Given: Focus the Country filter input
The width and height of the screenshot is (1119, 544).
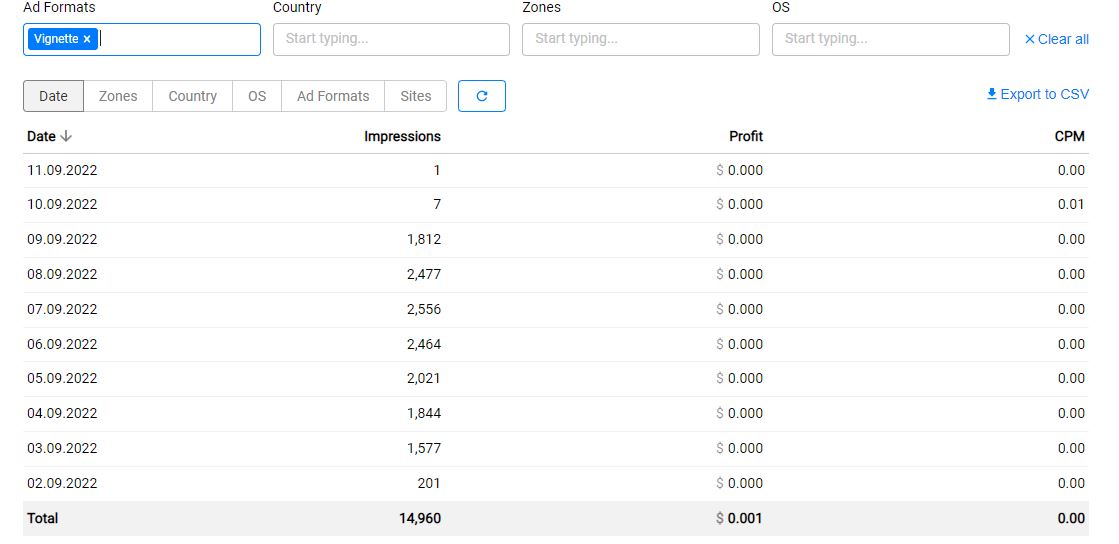Looking at the screenshot, I should (390, 39).
